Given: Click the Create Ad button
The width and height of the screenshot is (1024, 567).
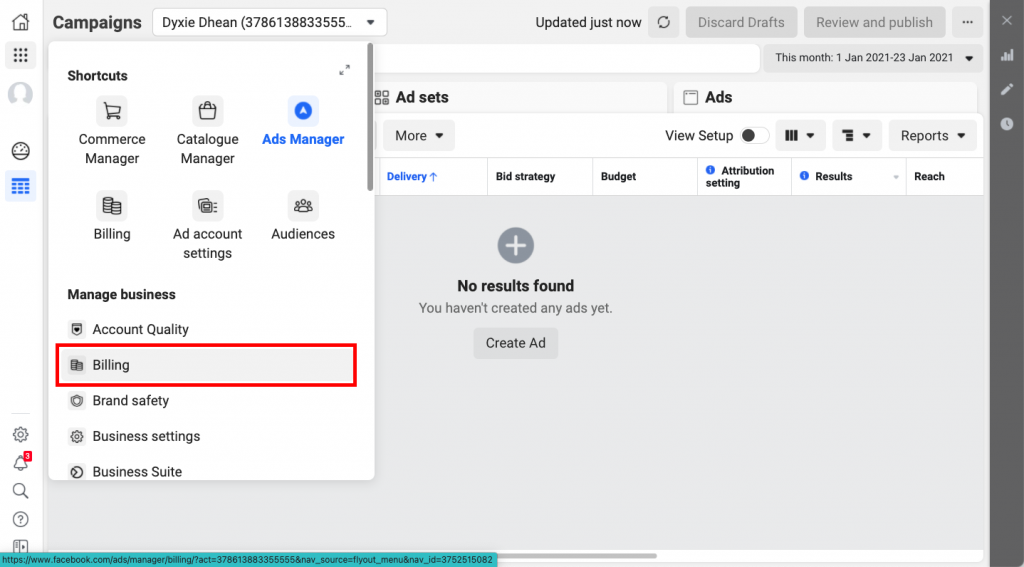Looking at the screenshot, I should coord(515,343).
